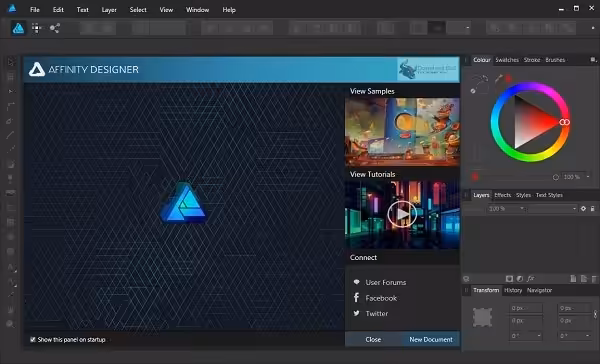600x364 pixels.
Task: Switch to the Pixel Persona icon
Action: pyautogui.click(x=37, y=28)
